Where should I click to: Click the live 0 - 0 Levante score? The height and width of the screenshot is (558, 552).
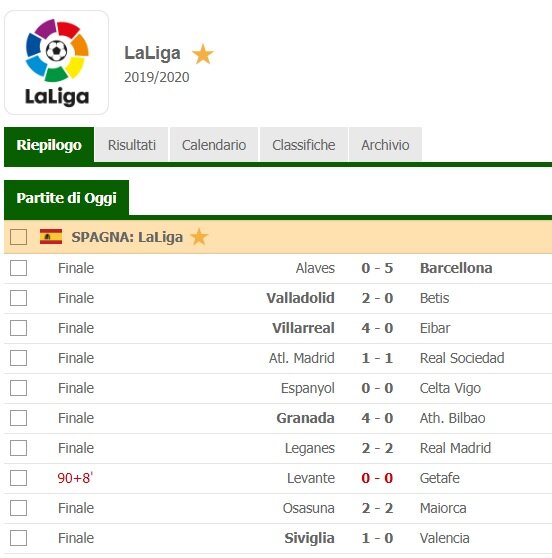pos(377,478)
